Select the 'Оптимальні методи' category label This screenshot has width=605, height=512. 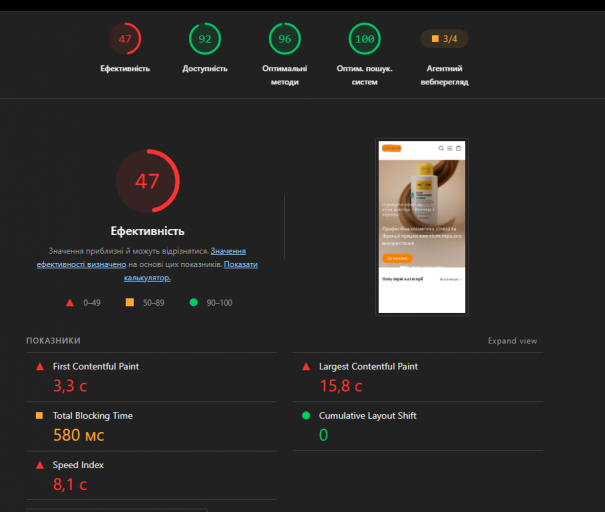click(285, 75)
